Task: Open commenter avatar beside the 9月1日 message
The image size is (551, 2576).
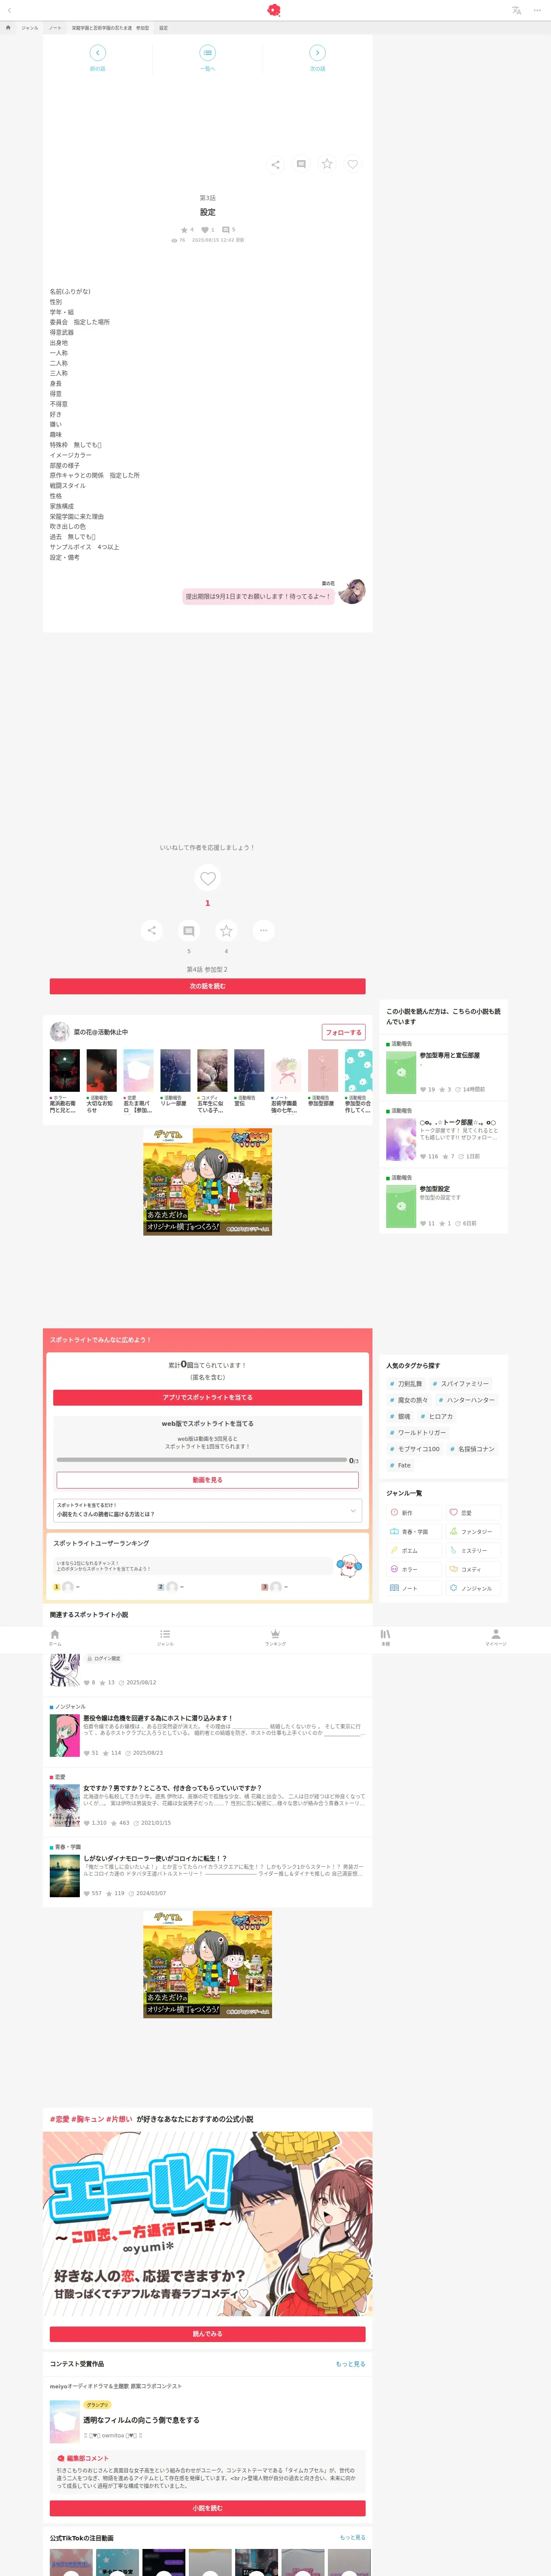Action: point(352,591)
